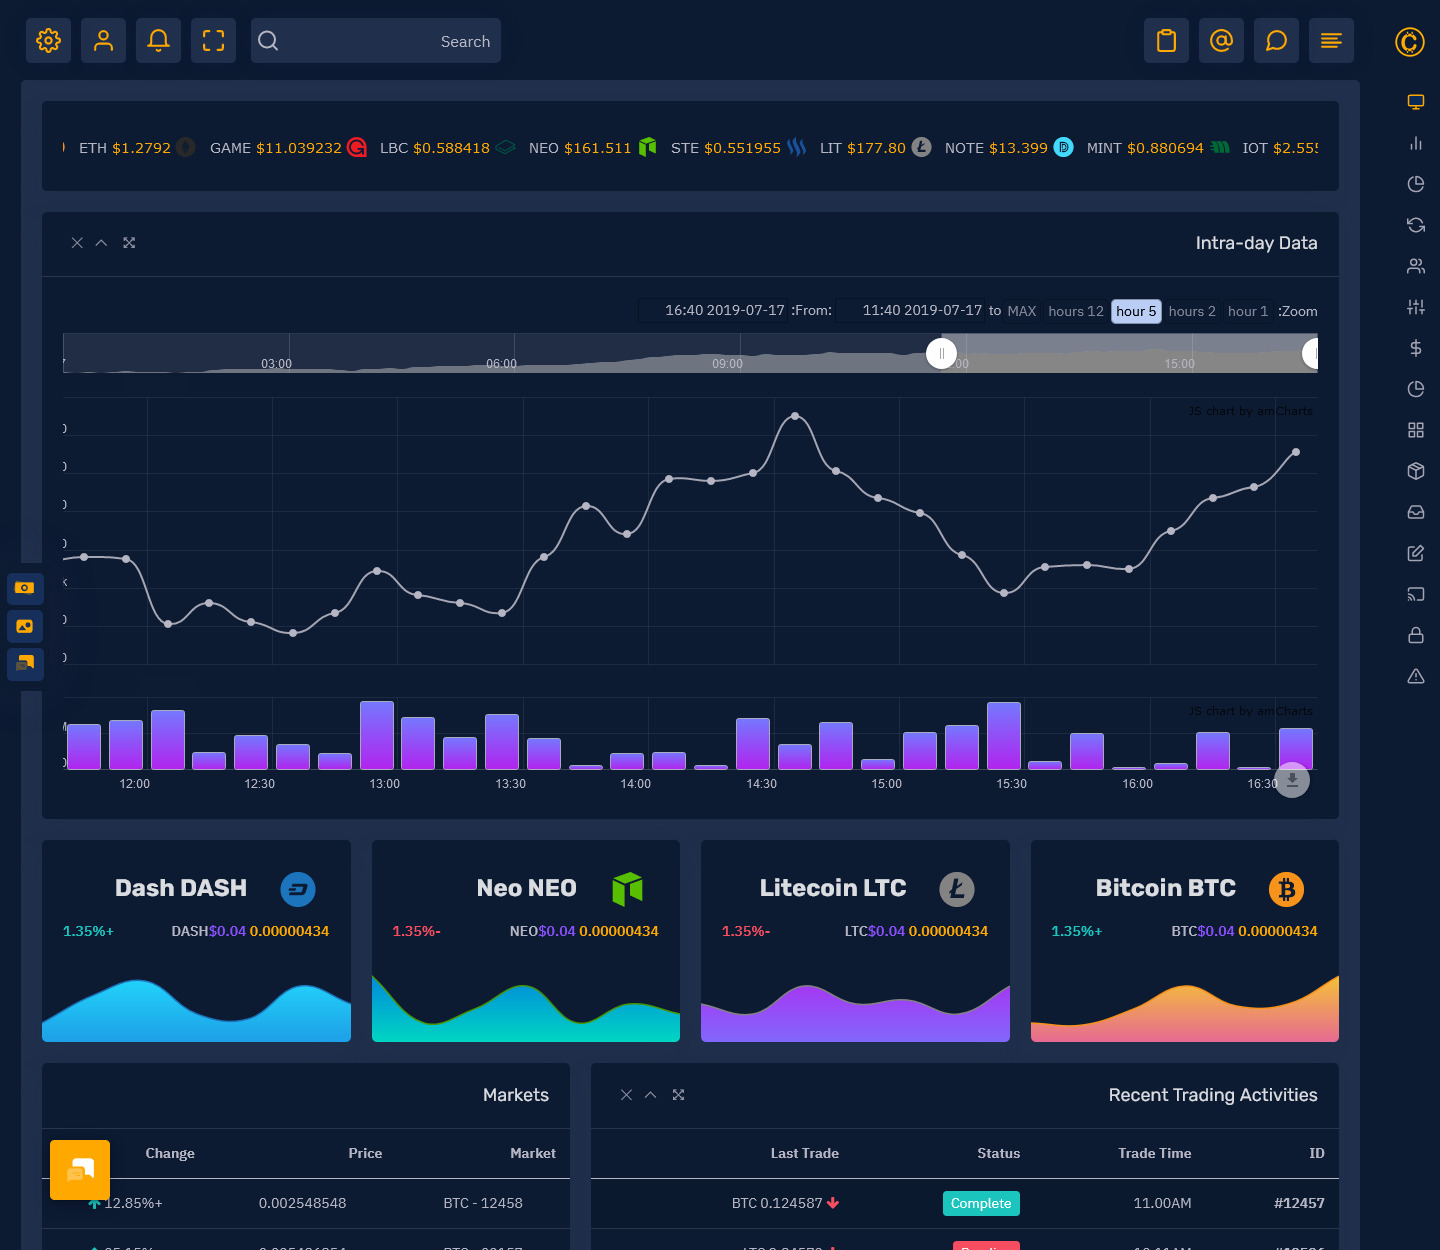Toggle the hamburger menu lines icon
This screenshot has height=1250, width=1440.
(x=1331, y=41)
